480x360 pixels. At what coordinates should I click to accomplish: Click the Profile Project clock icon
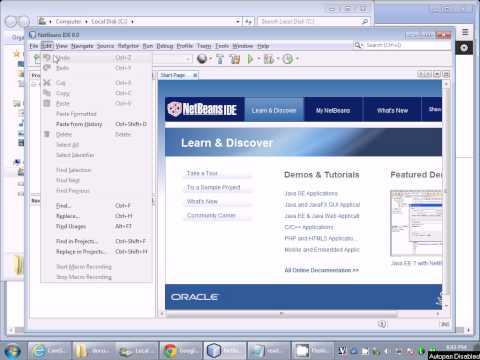pyautogui.click(x=288, y=59)
